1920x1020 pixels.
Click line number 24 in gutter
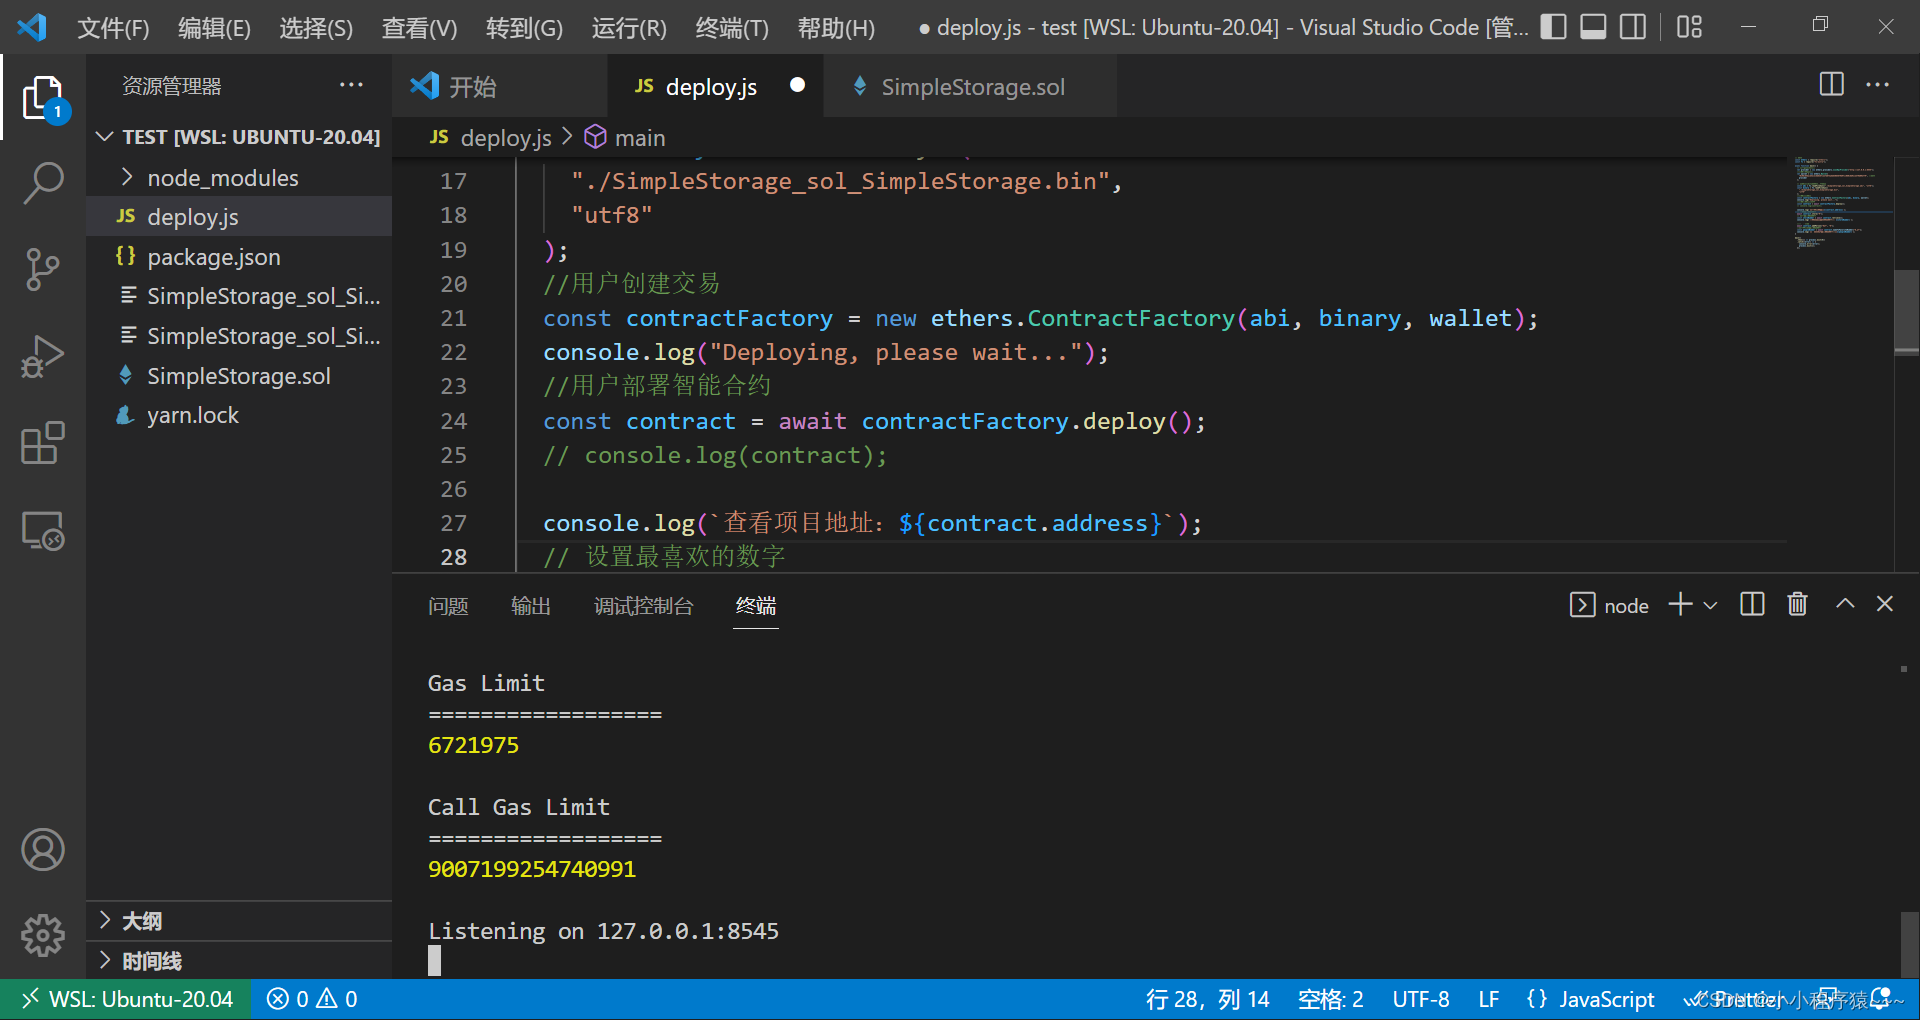[454, 421]
